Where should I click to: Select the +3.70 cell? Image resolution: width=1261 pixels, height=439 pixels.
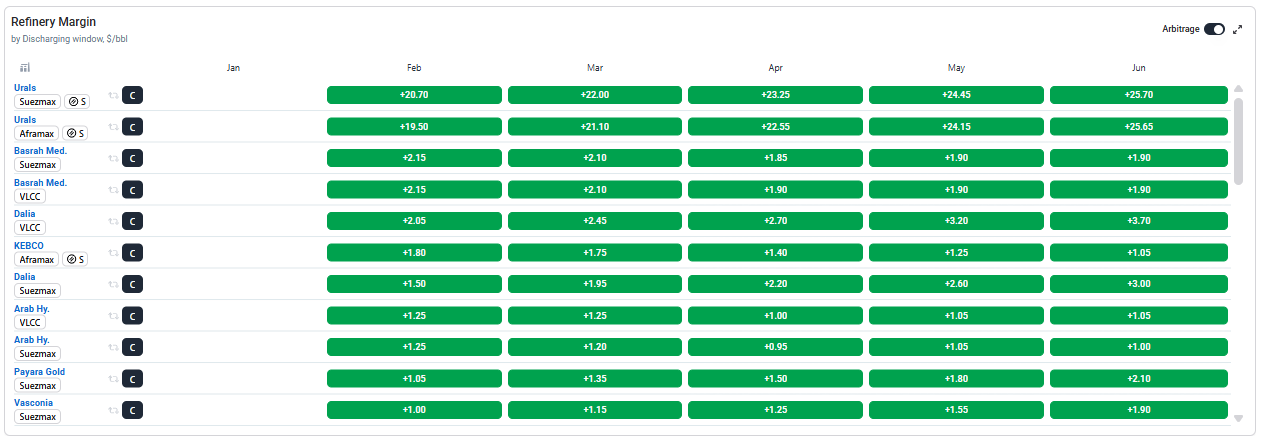(x=1138, y=221)
